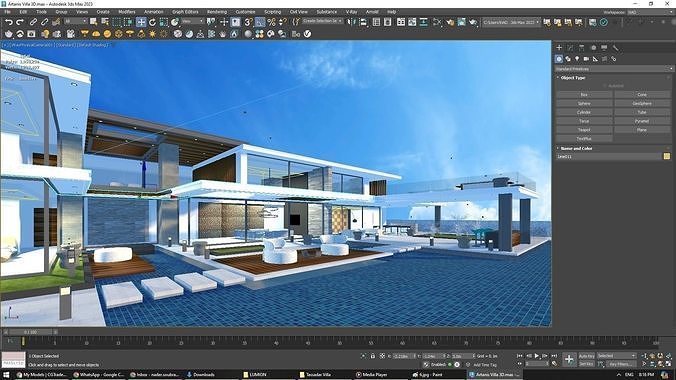Open the Selected key filter dropdown
The image size is (676, 380).
coord(617,356)
